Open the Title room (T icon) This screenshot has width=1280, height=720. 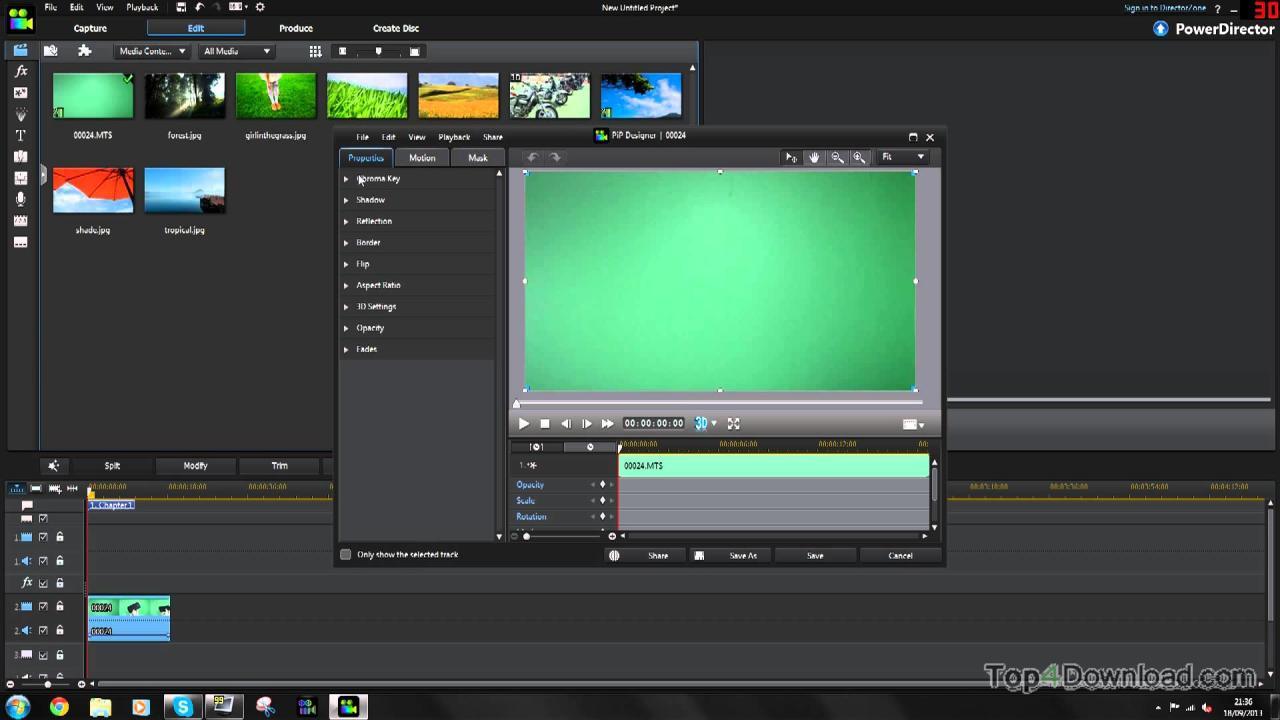(20, 135)
